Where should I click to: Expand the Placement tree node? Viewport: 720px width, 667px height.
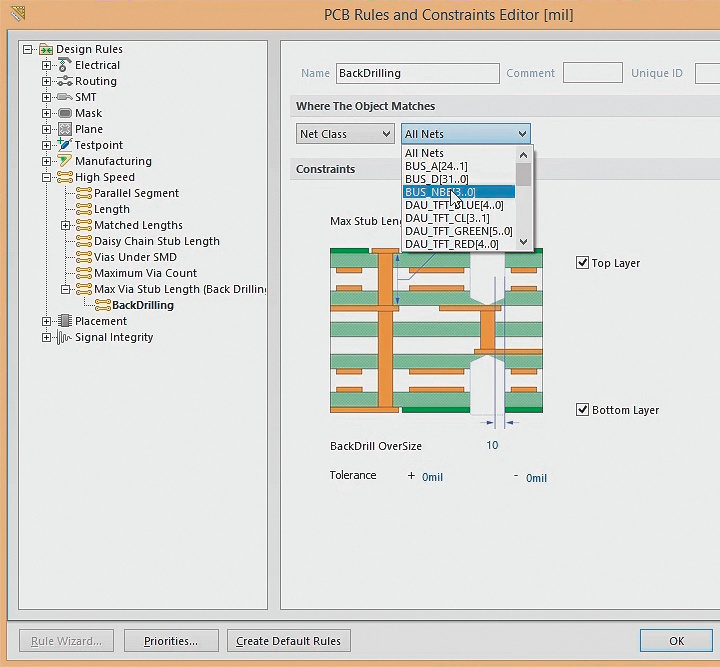pyautogui.click(x=46, y=321)
